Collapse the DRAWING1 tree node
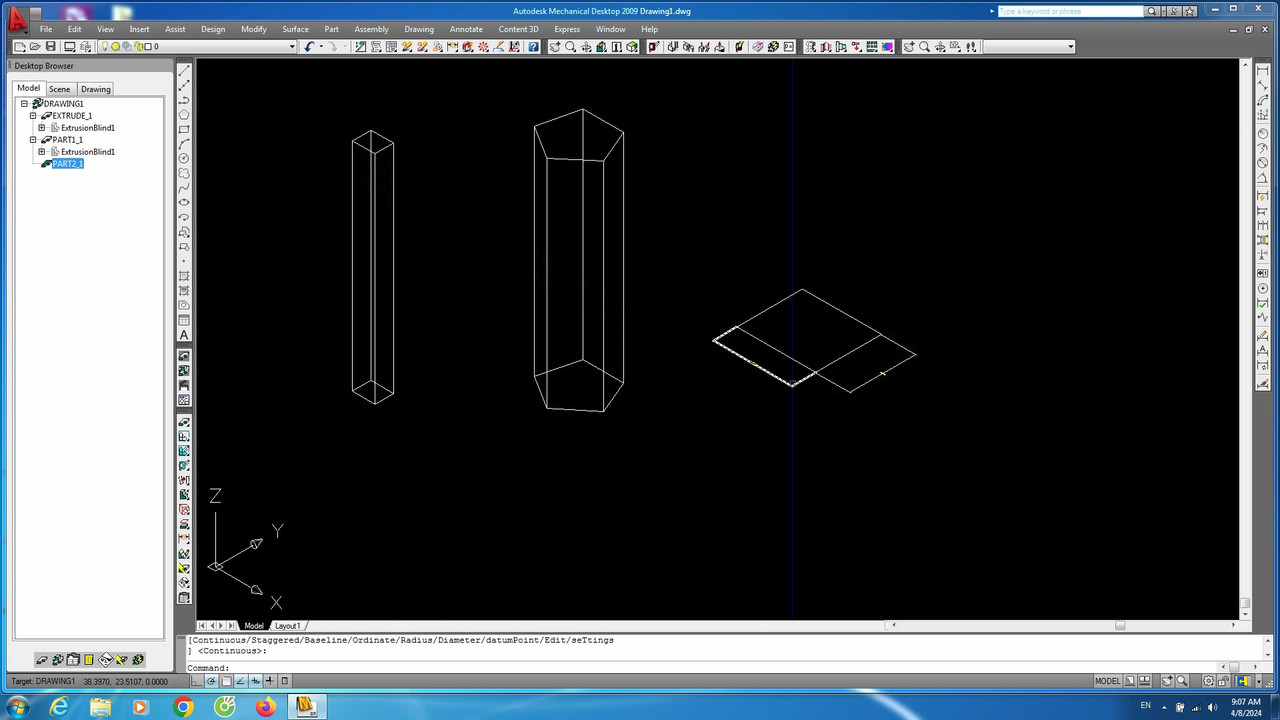 (x=25, y=104)
